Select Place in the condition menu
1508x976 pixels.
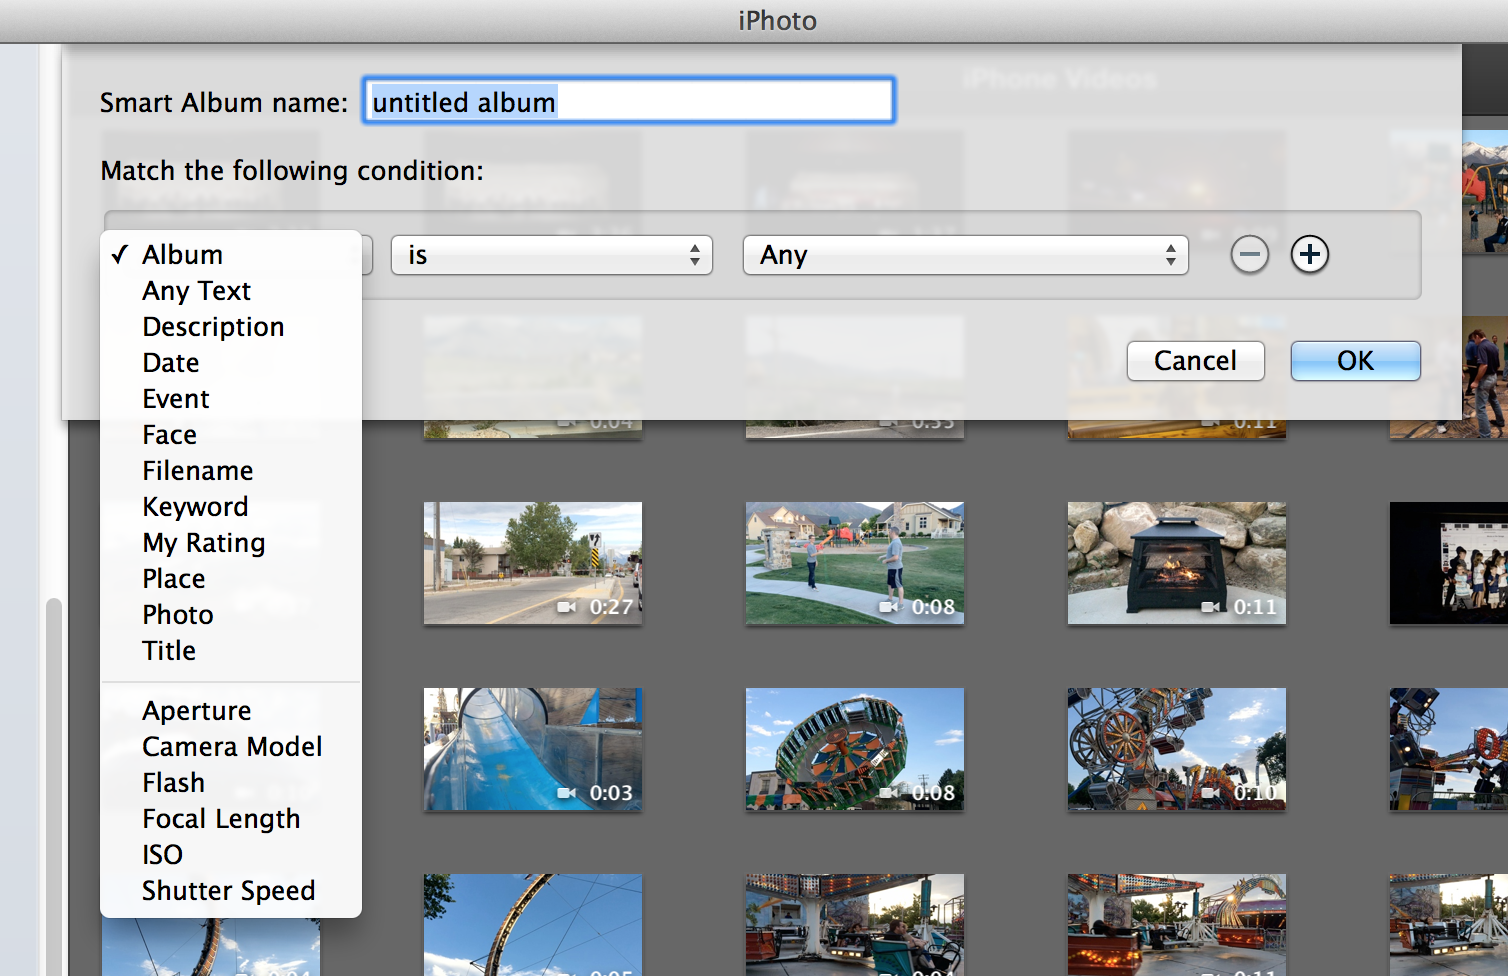(231, 578)
